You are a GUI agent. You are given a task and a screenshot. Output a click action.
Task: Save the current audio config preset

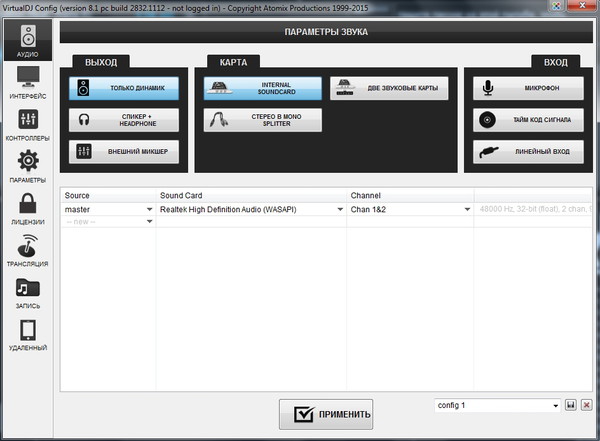click(x=570, y=406)
